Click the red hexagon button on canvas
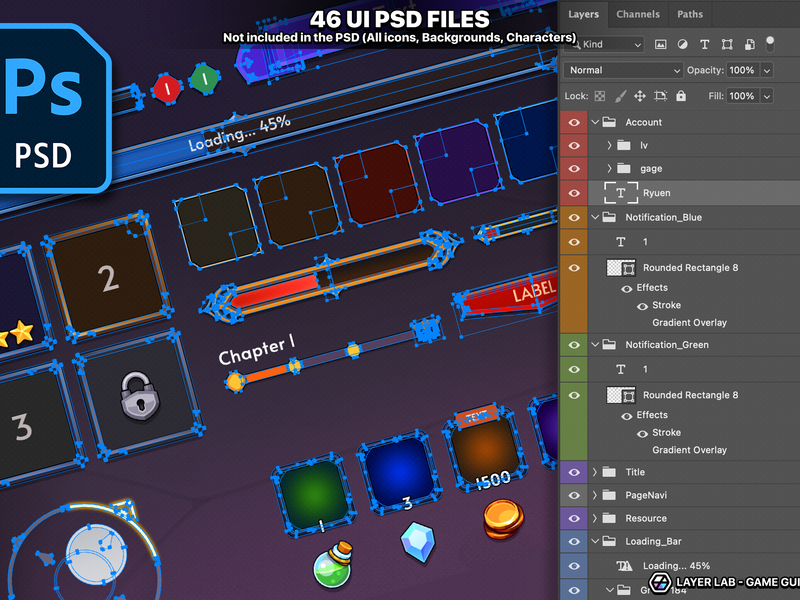Image resolution: width=800 pixels, height=600 pixels. coord(167,89)
